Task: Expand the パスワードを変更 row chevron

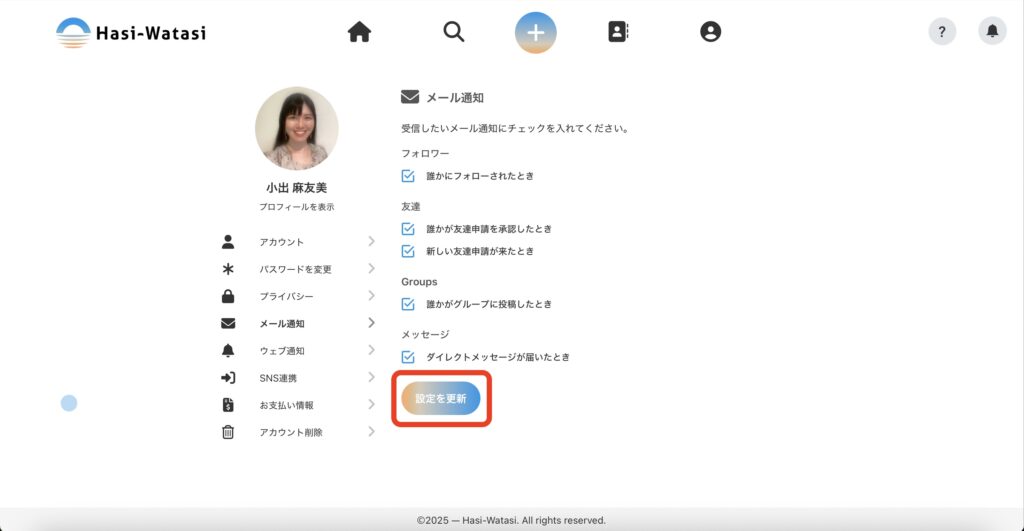Action: tap(371, 268)
